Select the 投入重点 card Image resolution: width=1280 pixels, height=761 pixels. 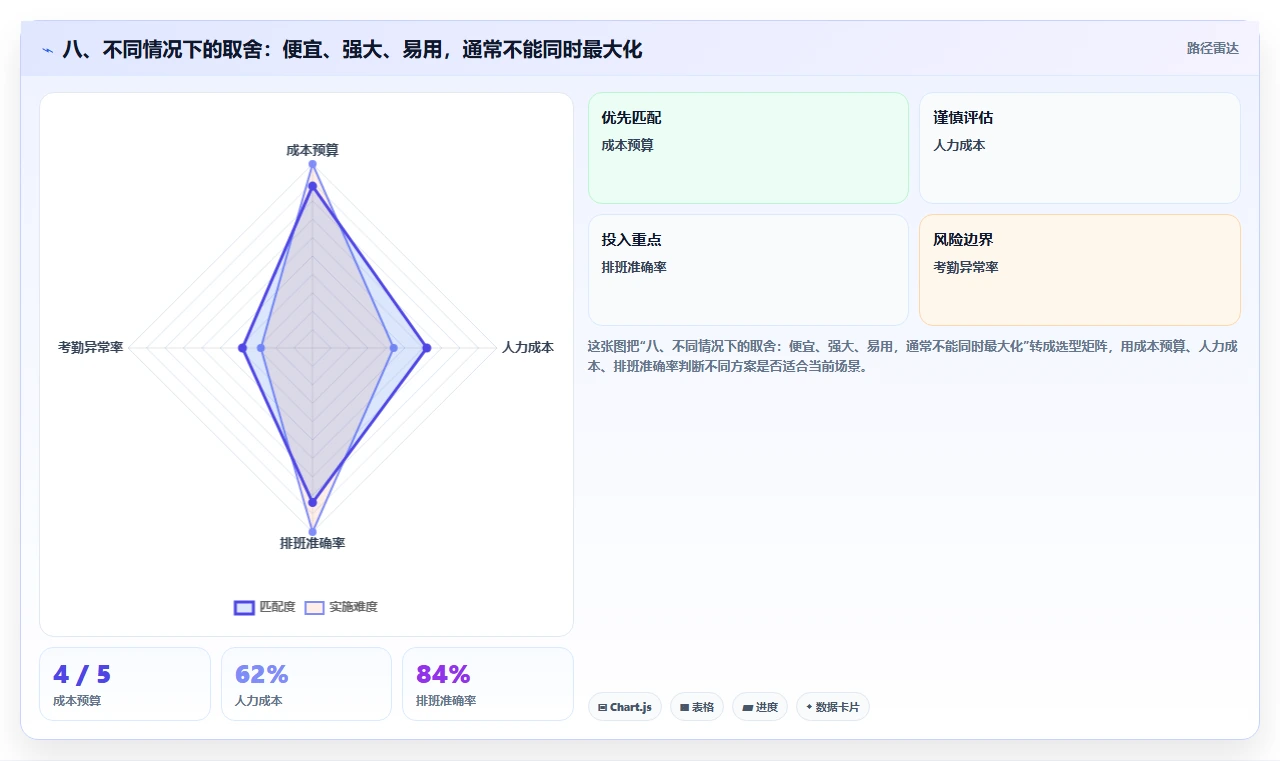748,270
